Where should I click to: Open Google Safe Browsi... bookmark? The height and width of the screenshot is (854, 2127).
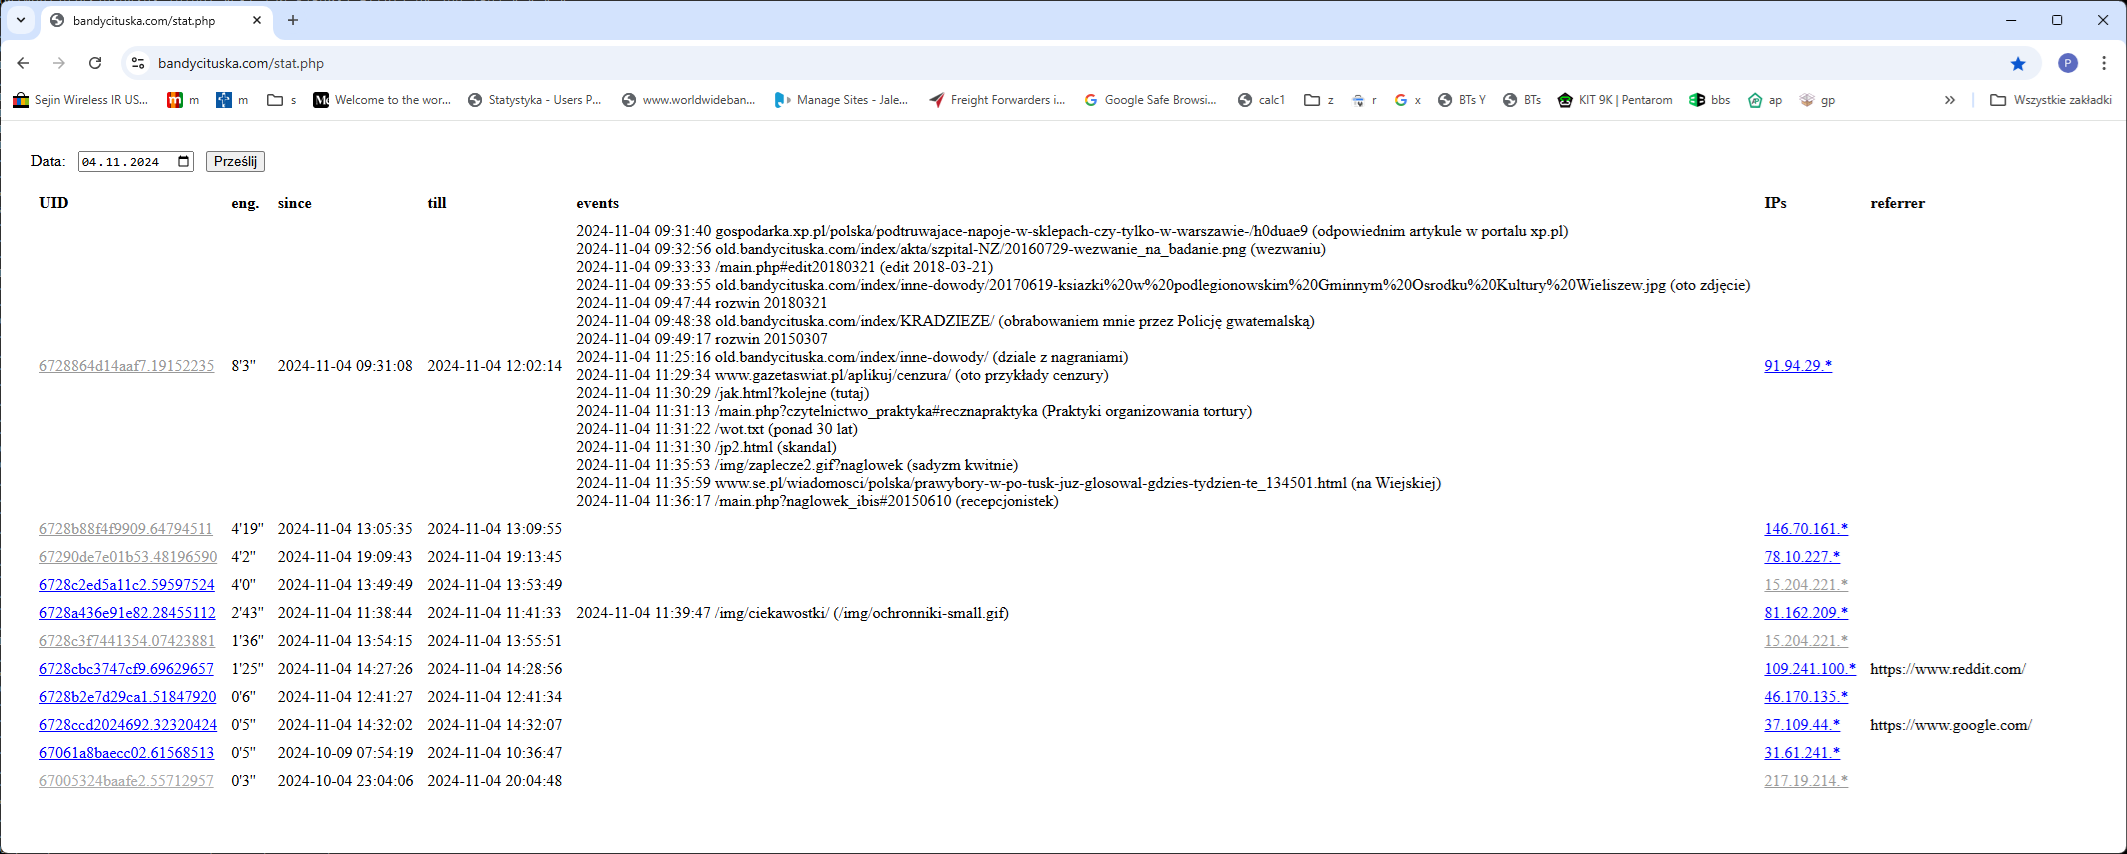[x=1151, y=100]
